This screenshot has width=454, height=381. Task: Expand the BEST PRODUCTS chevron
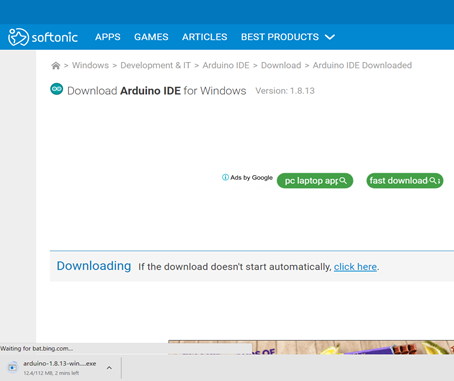click(x=330, y=37)
